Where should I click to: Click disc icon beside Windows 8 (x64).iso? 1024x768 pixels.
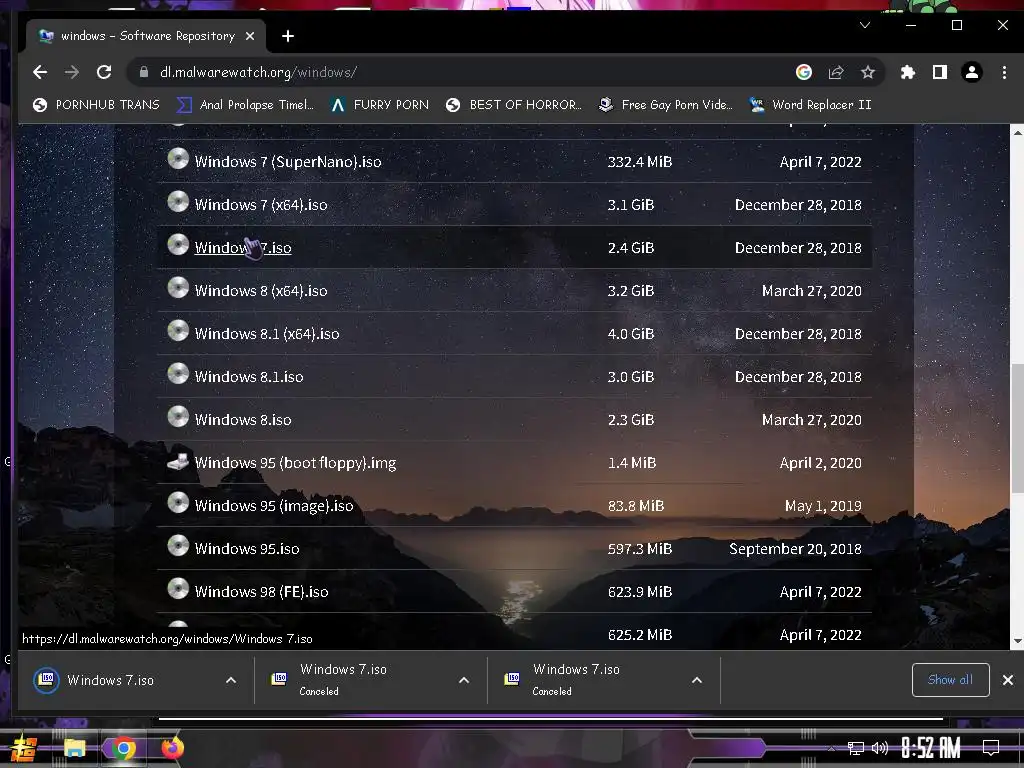pos(178,288)
